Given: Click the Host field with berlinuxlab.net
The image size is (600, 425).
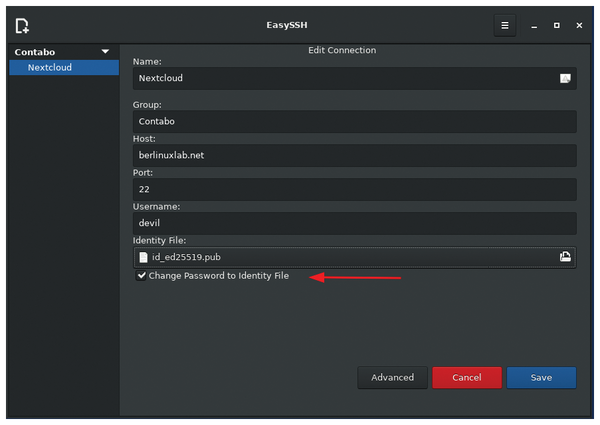Looking at the screenshot, I should pos(354,155).
